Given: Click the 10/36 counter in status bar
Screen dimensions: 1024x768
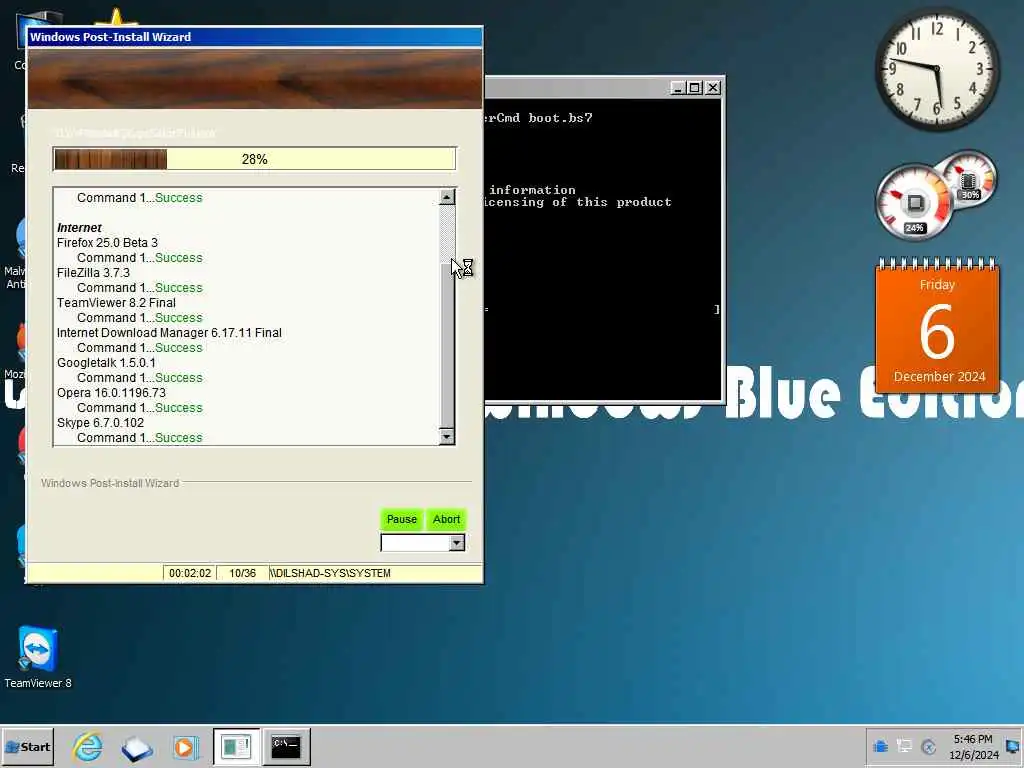Looking at the screenshot, I should coord(242,573).
